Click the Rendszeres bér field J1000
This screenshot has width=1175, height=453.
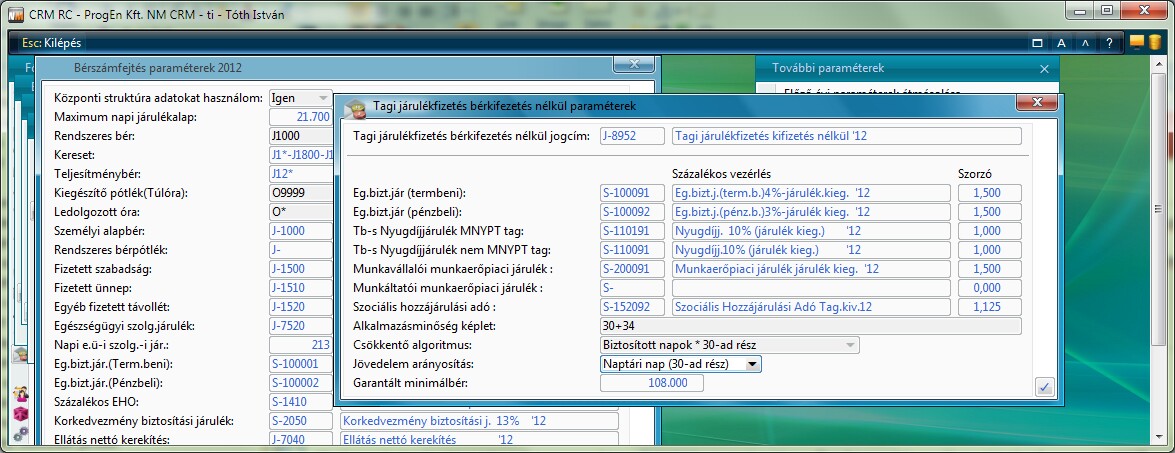click(300, 136)
